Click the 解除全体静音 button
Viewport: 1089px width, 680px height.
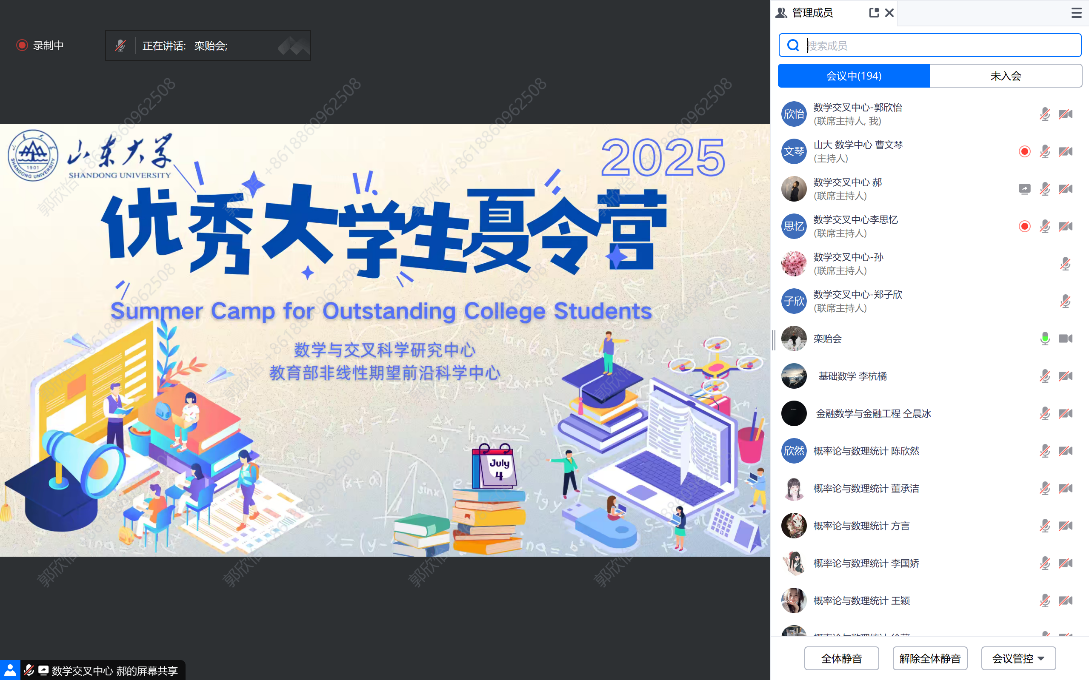coord(930,658)
